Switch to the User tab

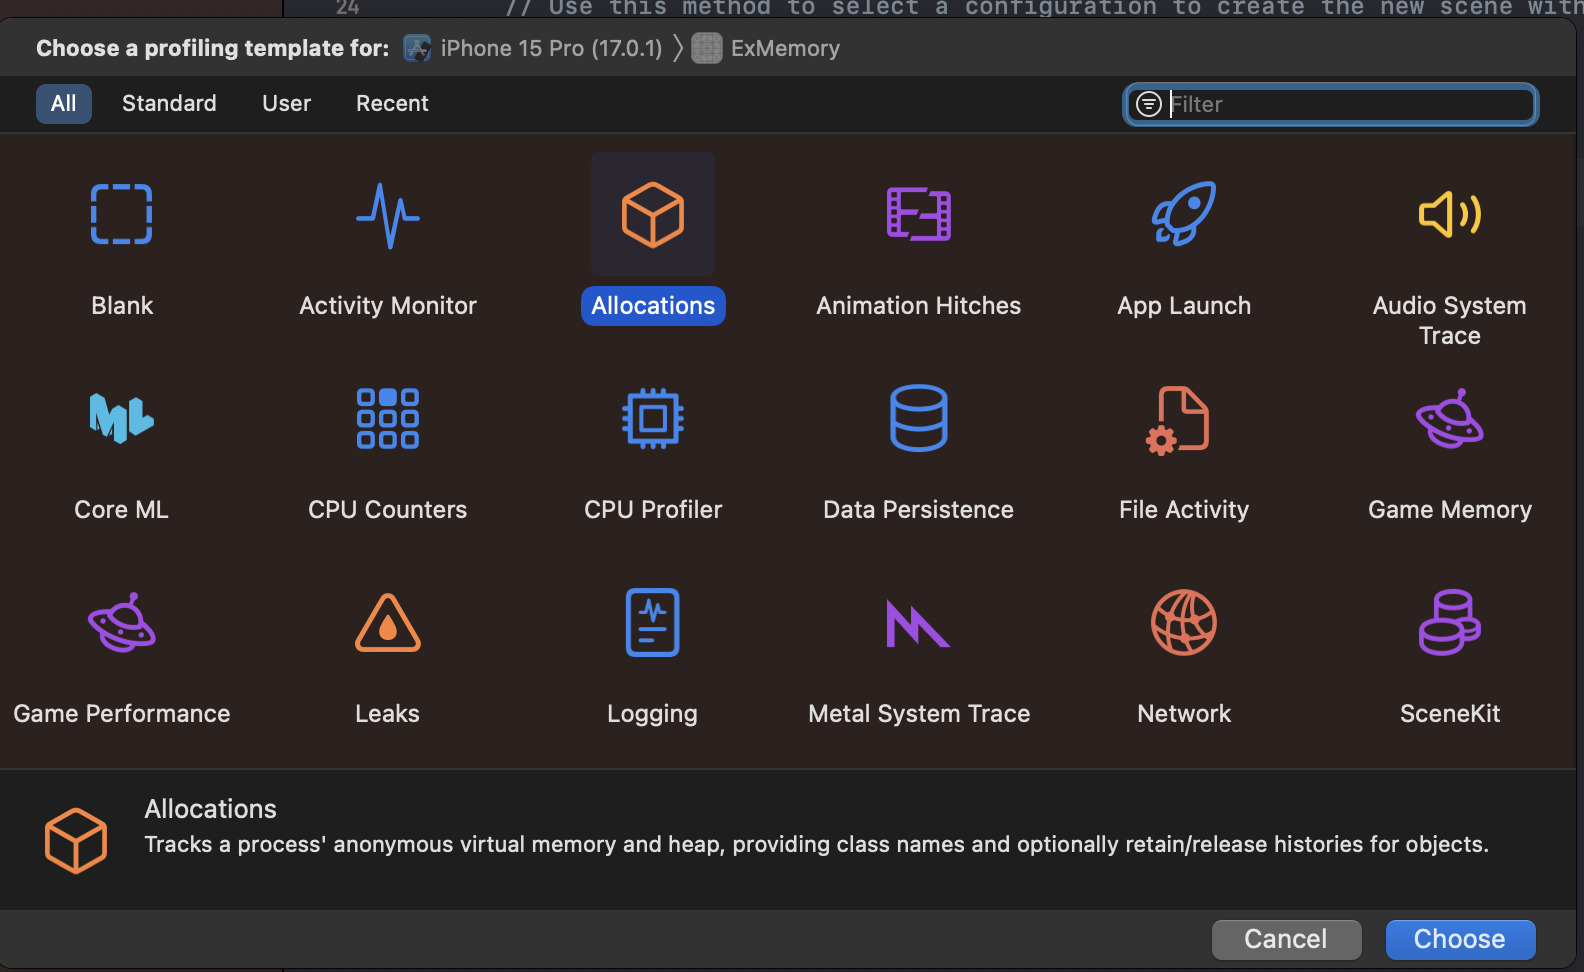(x=287, y=104)
